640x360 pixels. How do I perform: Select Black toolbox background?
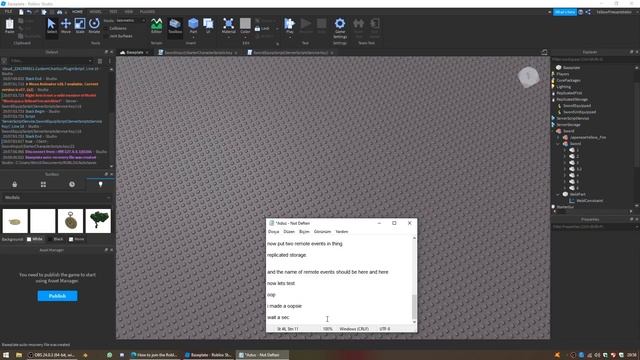[x=56, y=239]
